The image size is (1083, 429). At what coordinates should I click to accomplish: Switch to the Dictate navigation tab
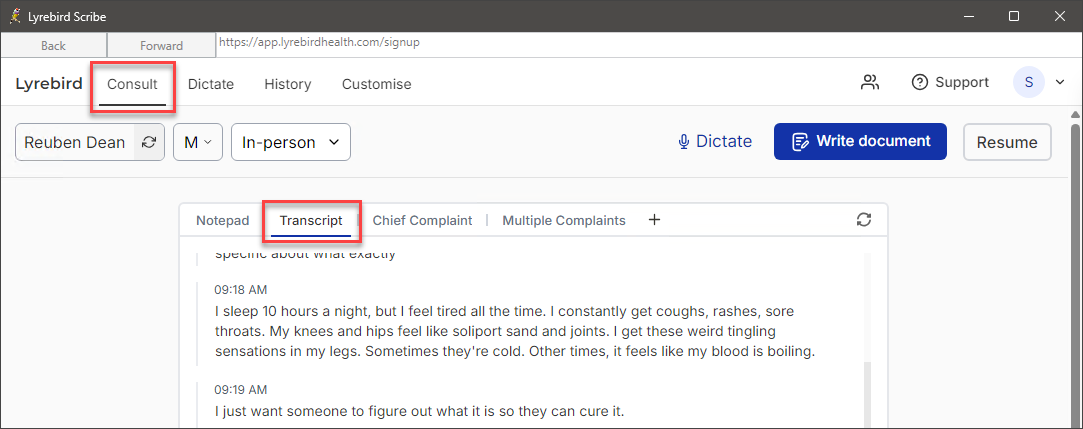[211, 84]
